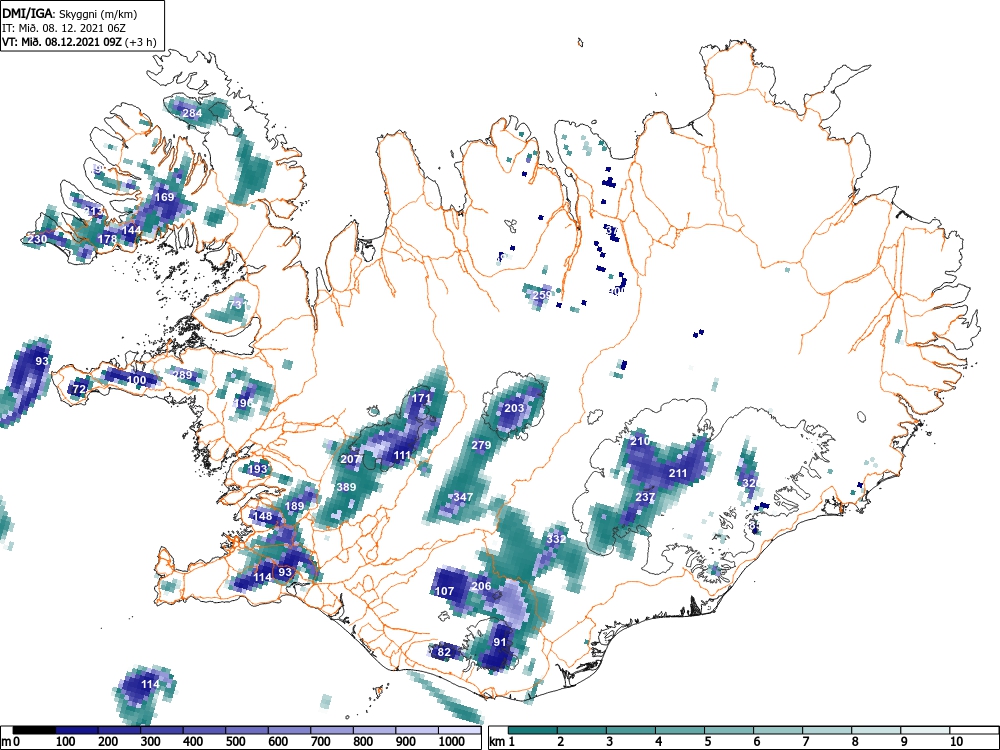Click the map value 148
The width and height of the screenshot is (1000, 750).
(263, 516)
